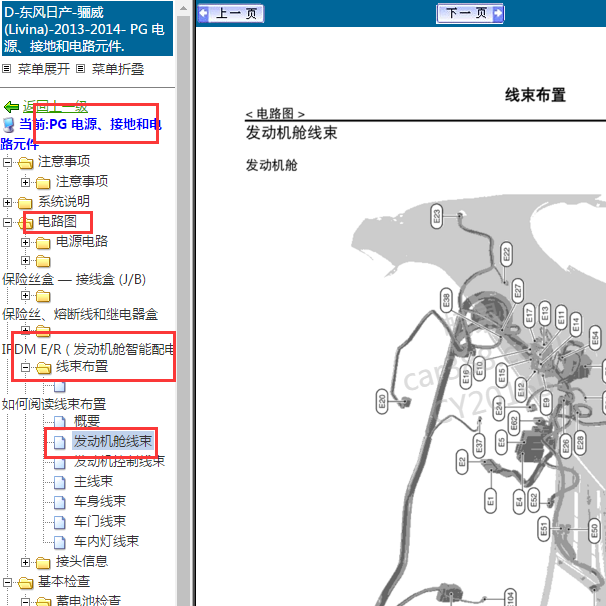Open the 蓄电池检查 folder
The width and height of the screenshot is (606, 606).
[88, 600]
